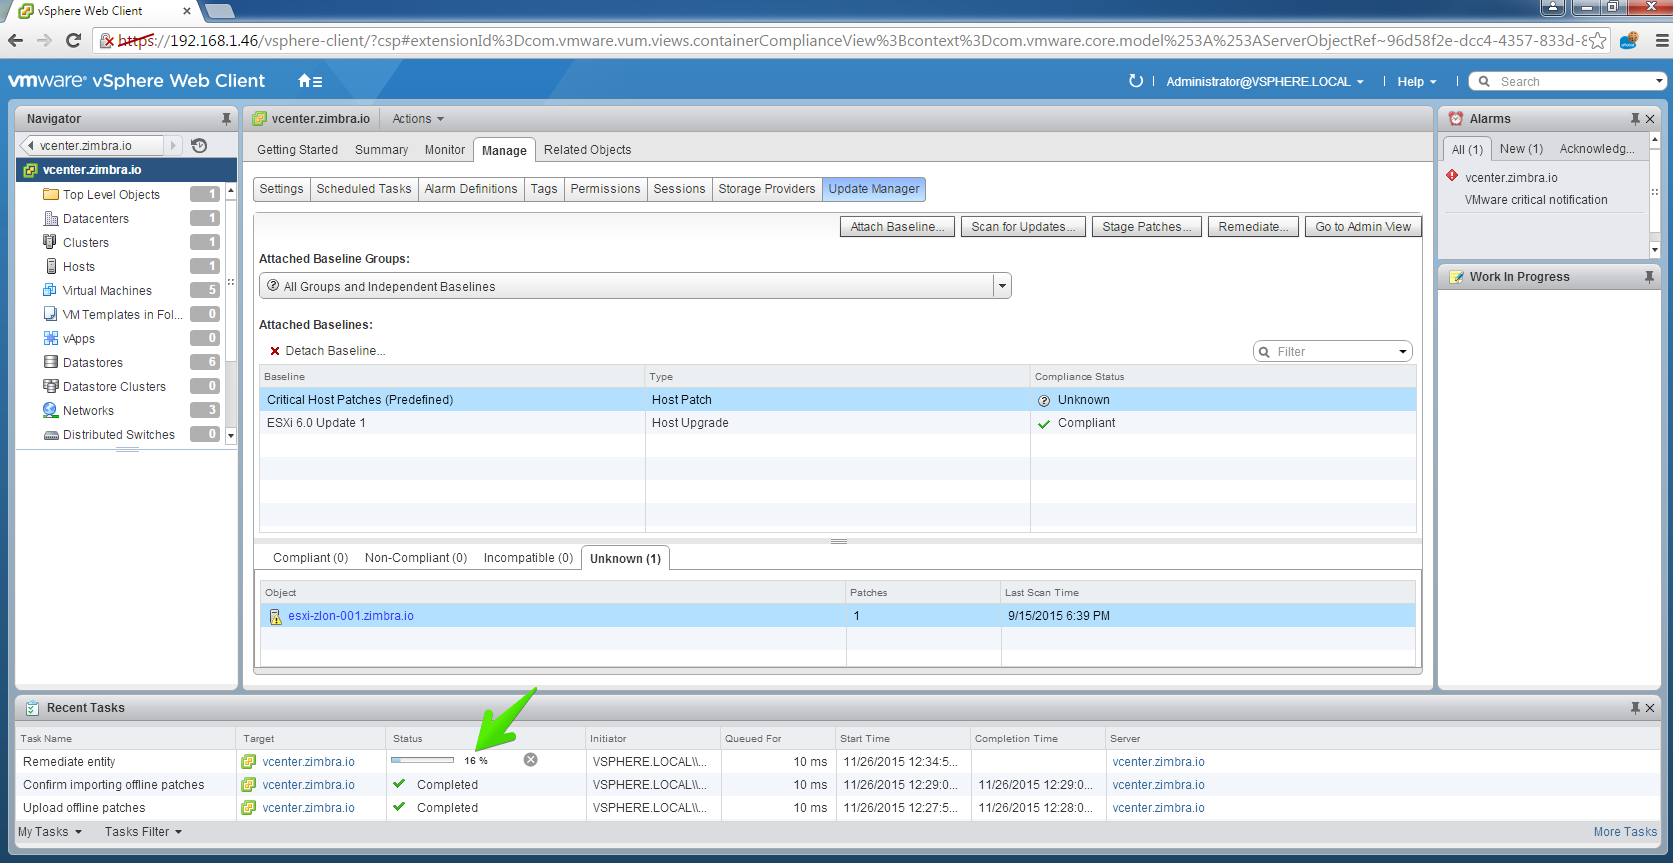Open the esxi-zlon-001.zimbra.io host link
1673x863 pixels.
coord(351,616)
